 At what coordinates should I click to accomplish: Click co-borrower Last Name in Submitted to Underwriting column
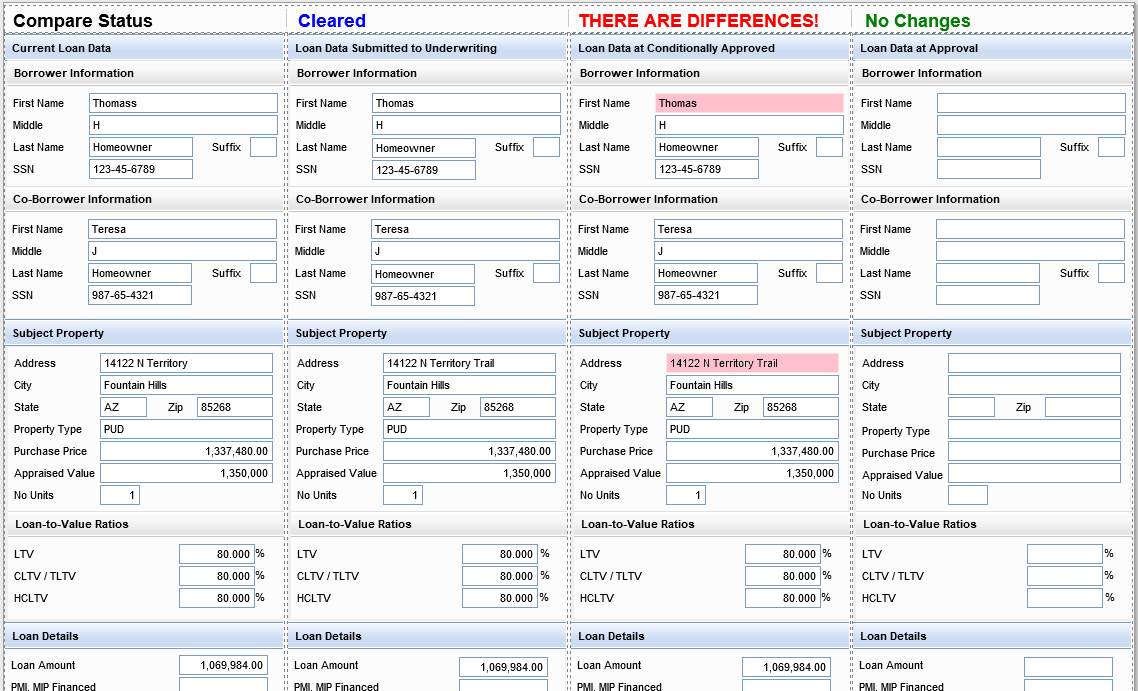423,274
